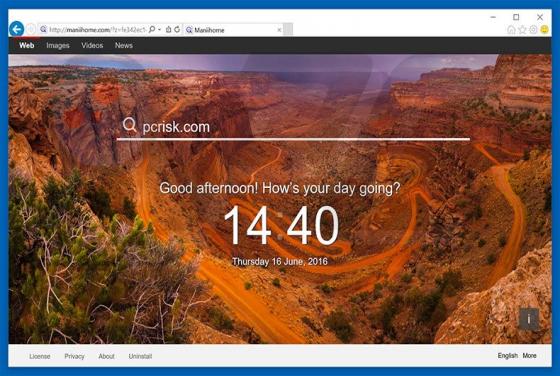
Task: Open the info button over the wallpaper
Action: [x=529, y=319]
